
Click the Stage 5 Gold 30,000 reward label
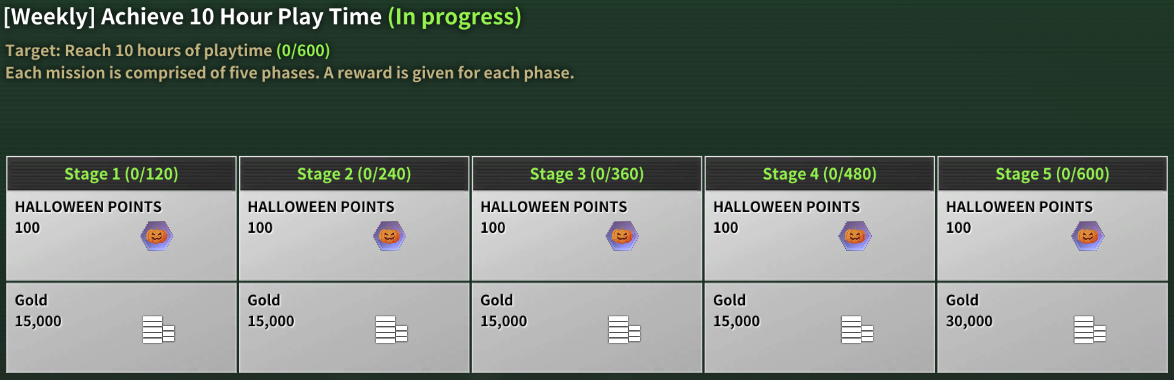coord(970,310)
